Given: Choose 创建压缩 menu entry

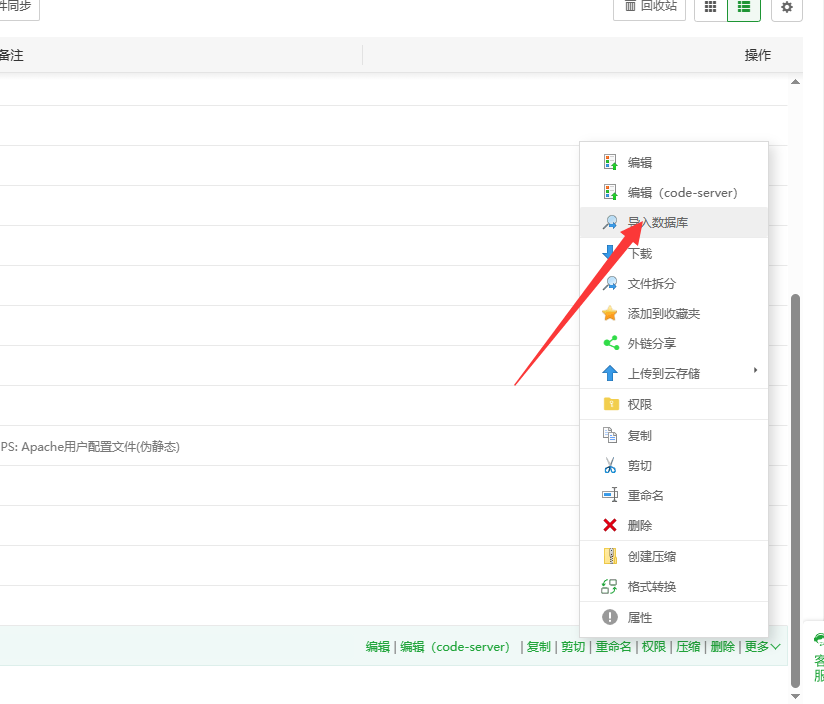Looking at the screenshot, I should (674, 556).
